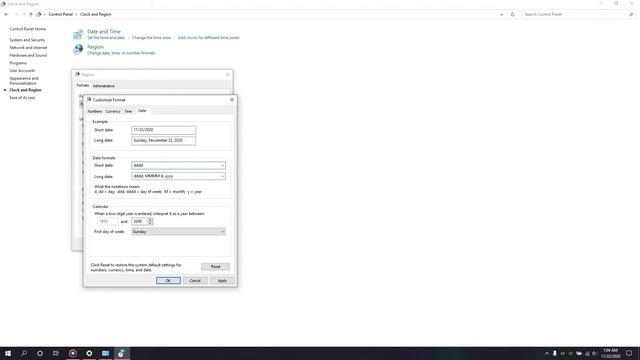Click the Short date example field
This screenshot has width=640, height=360.
pyautogui.click(x=163, y=130)
